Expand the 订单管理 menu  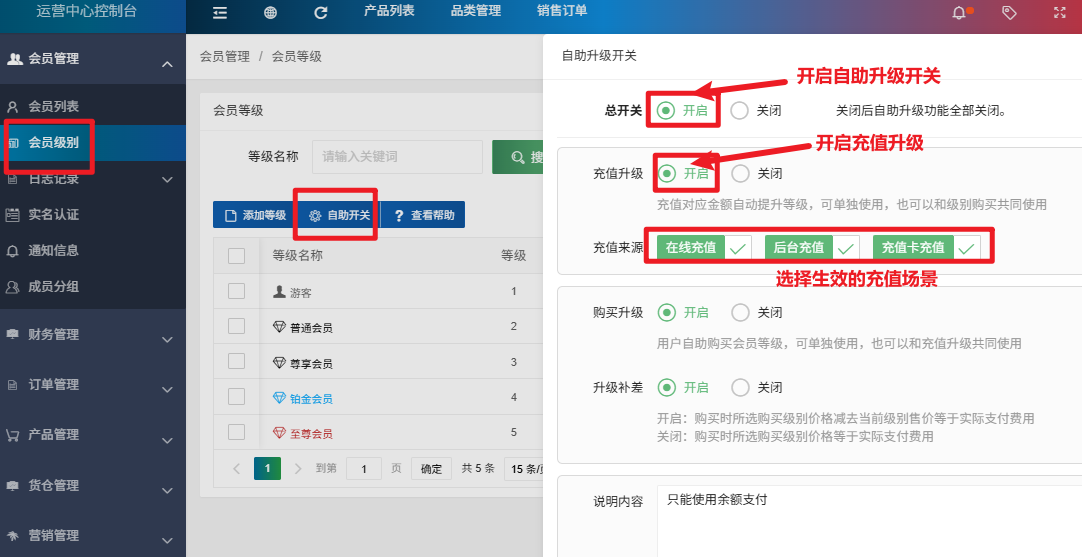[x=167, y=390]
